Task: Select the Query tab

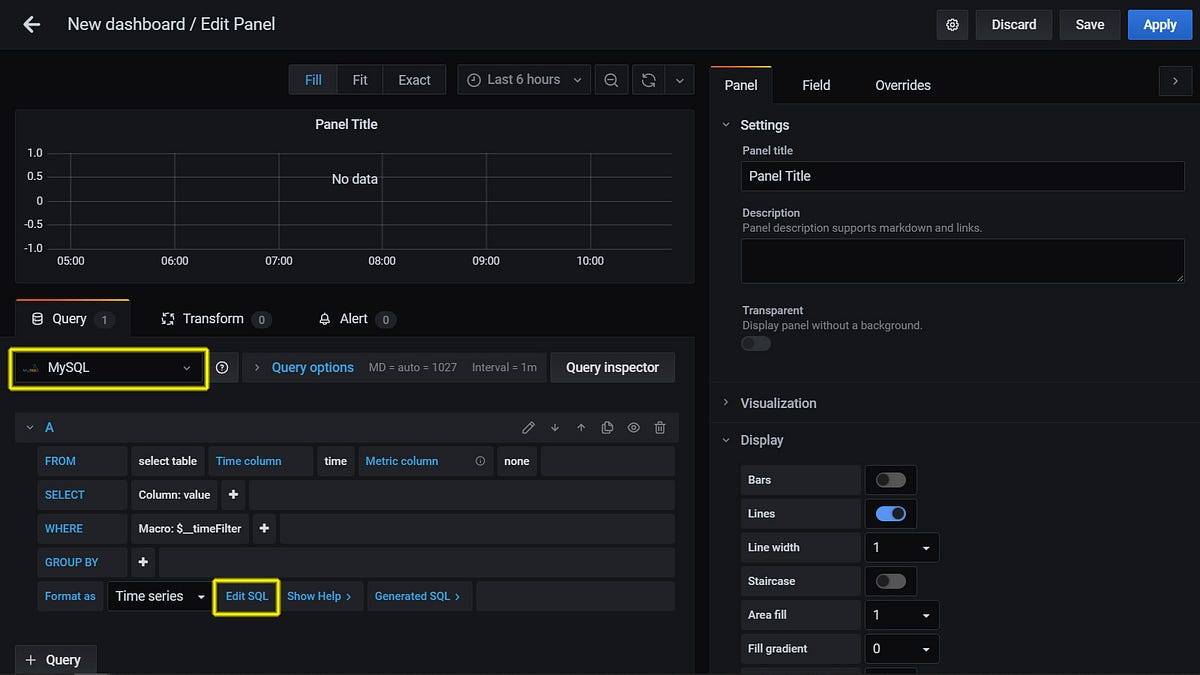Action: pos(73,319)
